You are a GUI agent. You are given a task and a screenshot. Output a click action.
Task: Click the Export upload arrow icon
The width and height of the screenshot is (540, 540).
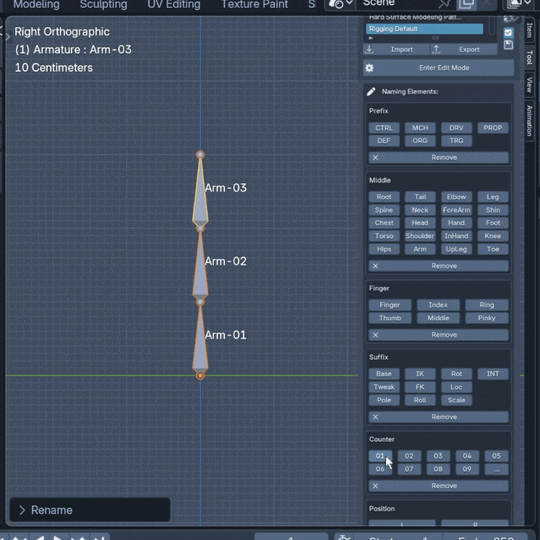point(436,49)
